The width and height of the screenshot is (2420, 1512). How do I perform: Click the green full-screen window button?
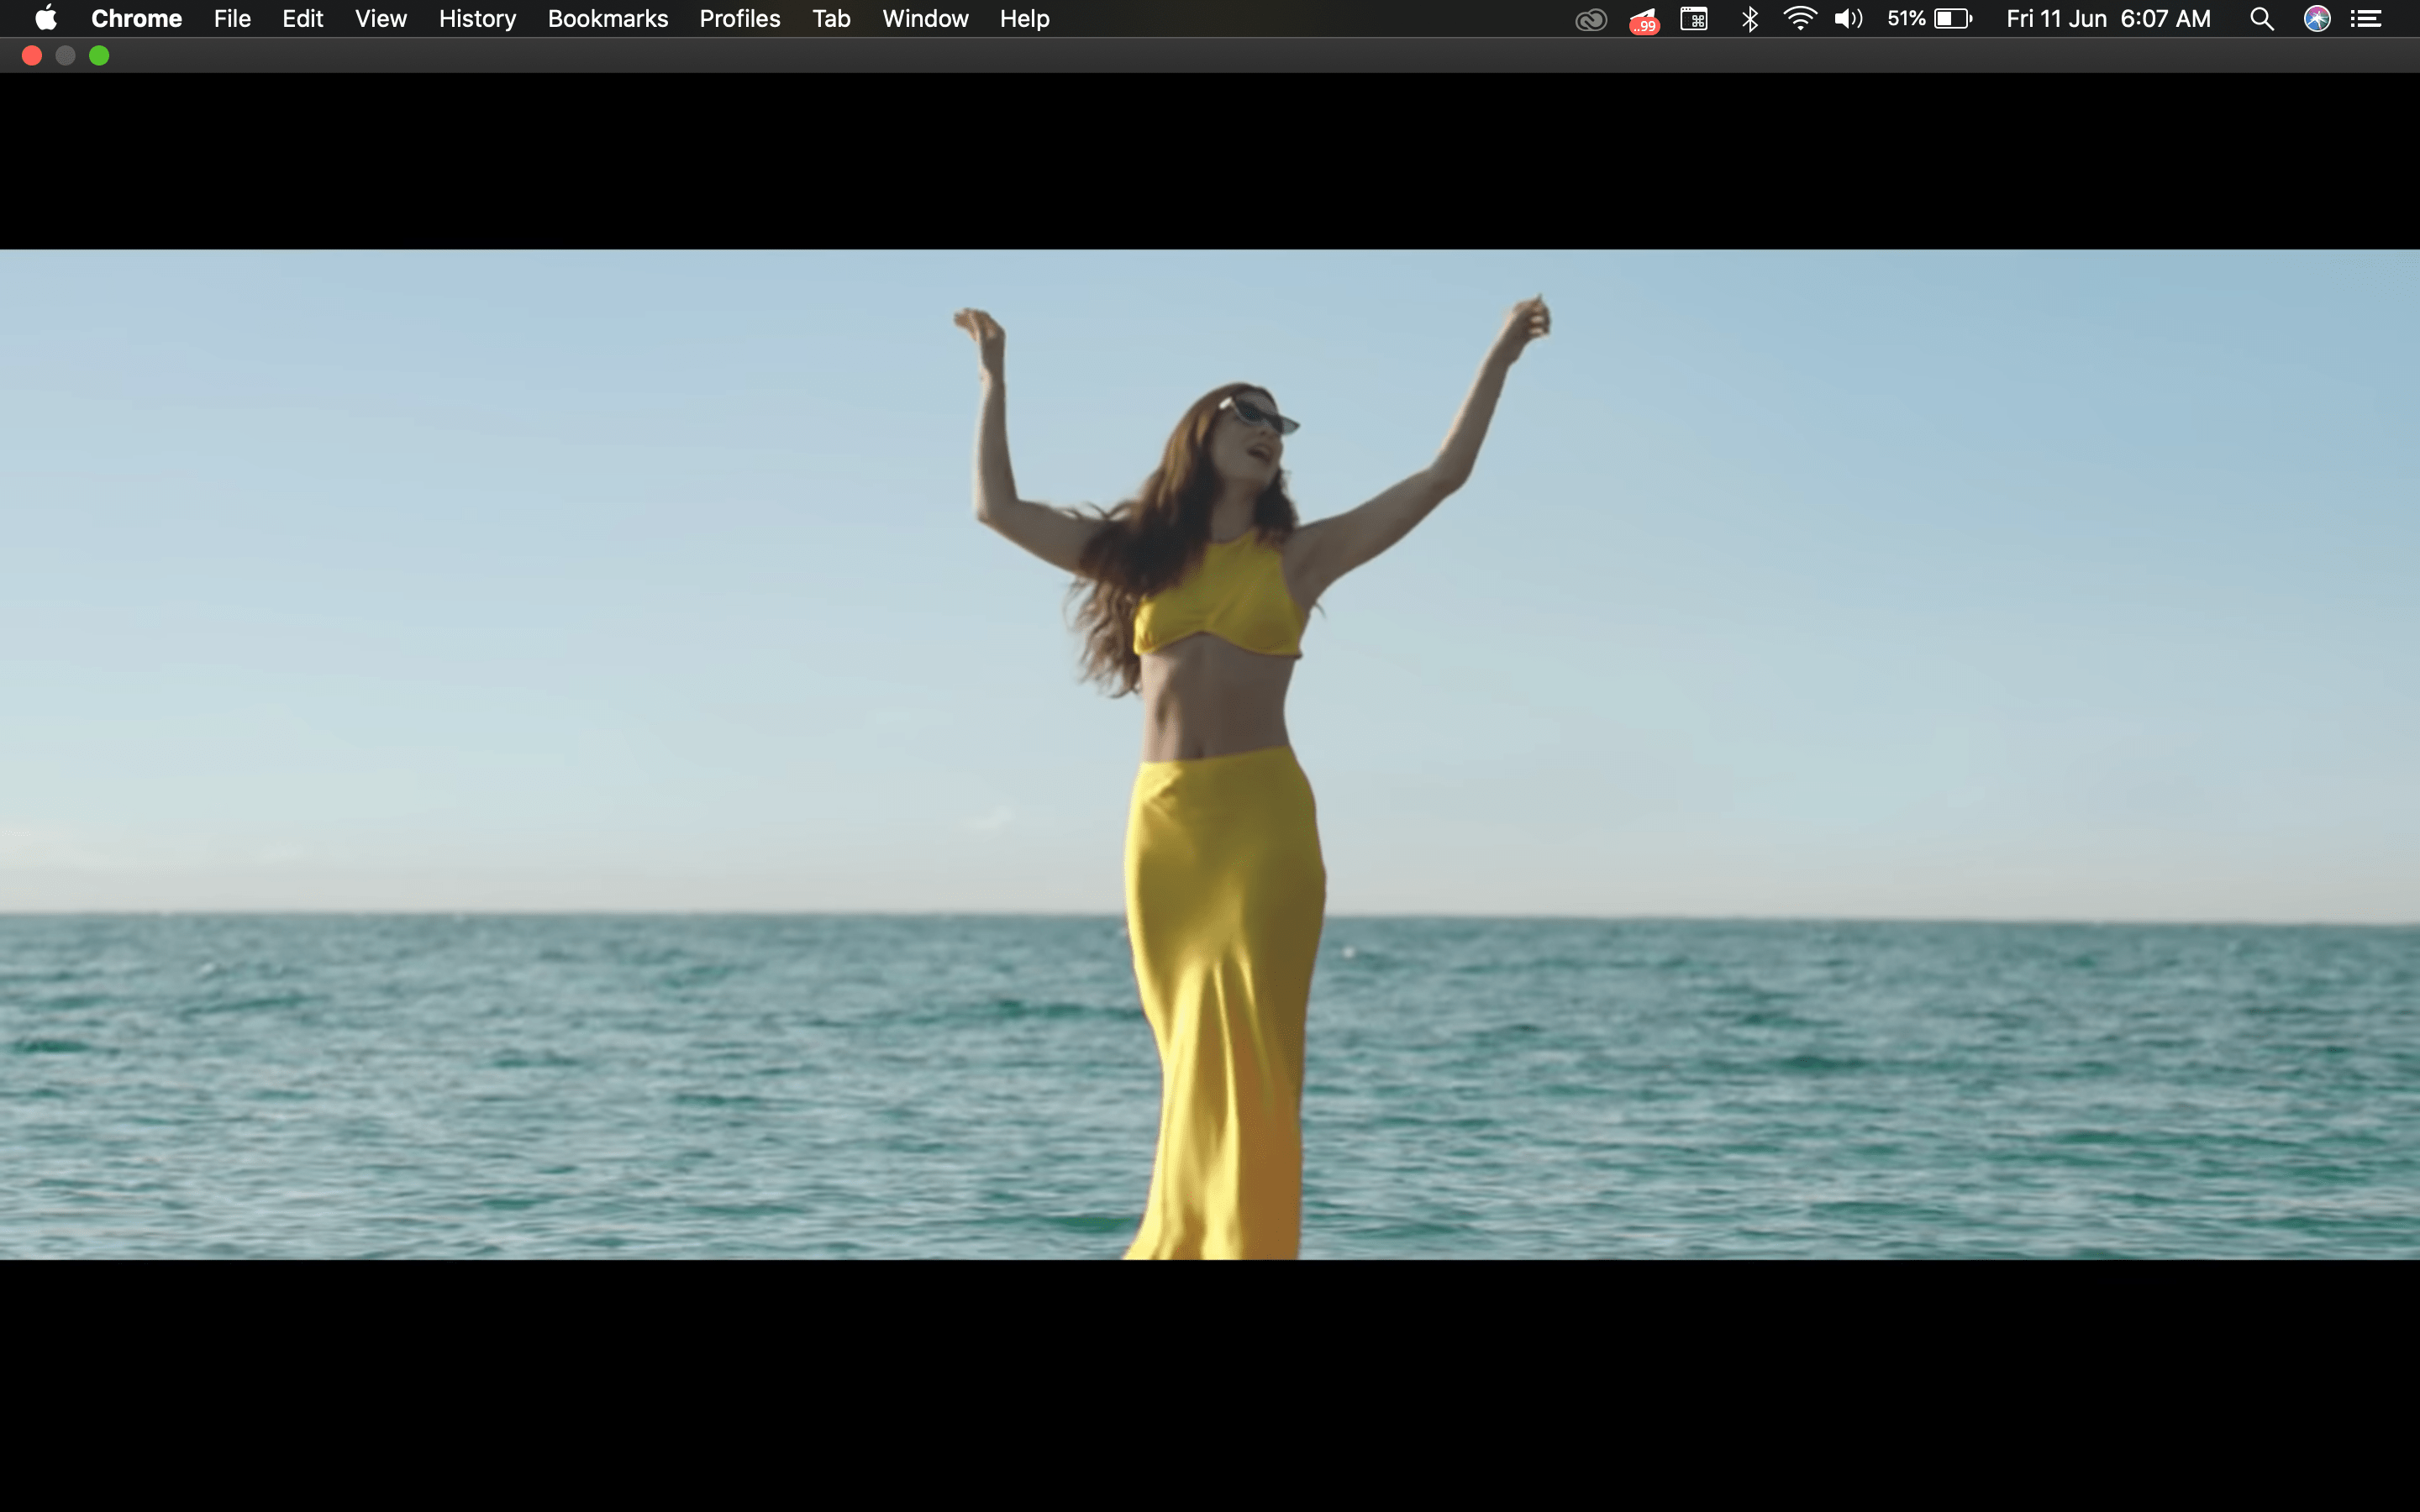click(x=99, y=56)
